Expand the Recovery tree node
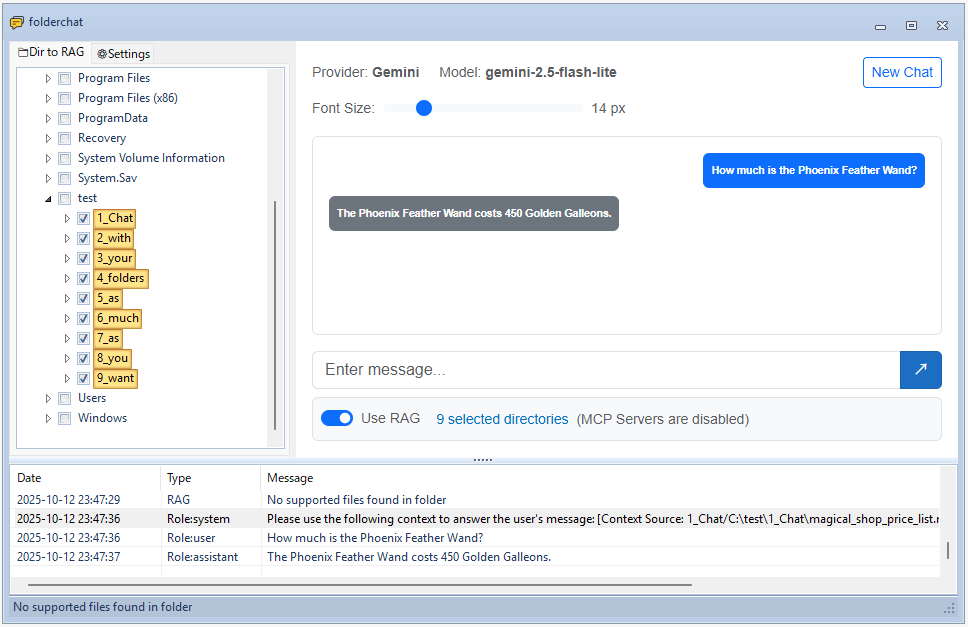Screen dimensions: 968x627 coord(48,137)
